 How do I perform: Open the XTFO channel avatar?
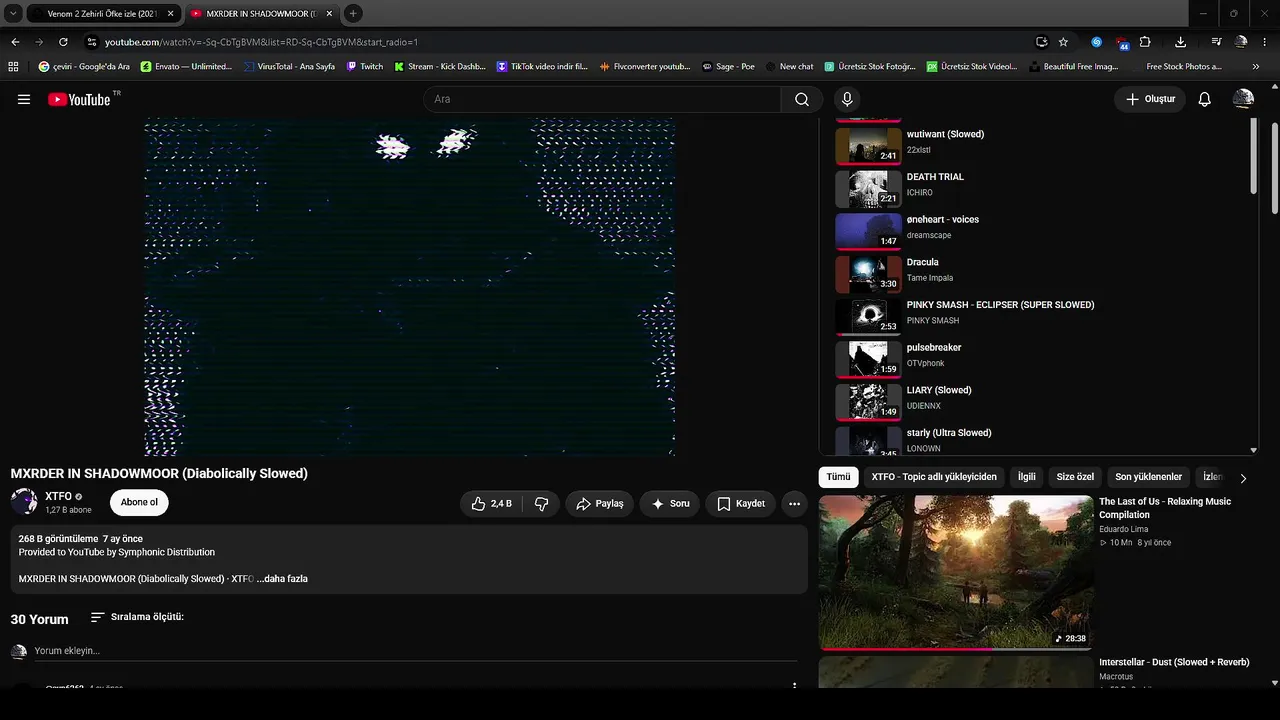coord(24,502)
